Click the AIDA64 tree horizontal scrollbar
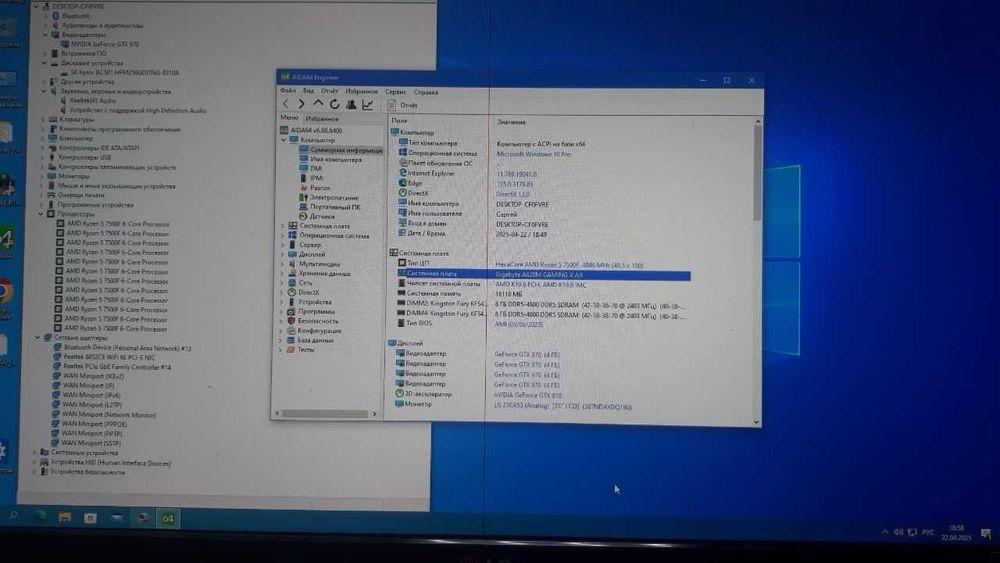 tap(325, 414)
